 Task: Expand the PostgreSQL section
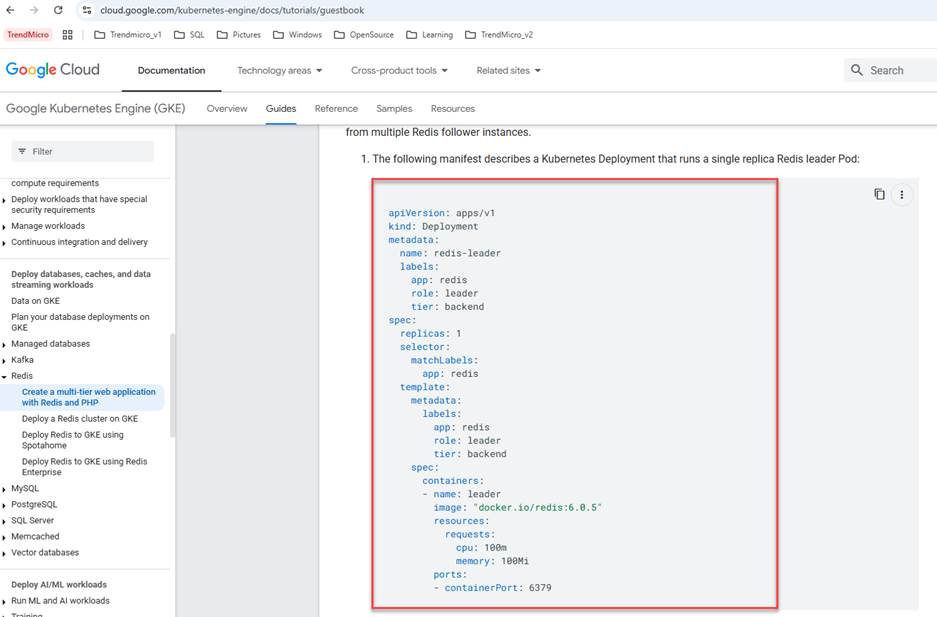[34, 505]
